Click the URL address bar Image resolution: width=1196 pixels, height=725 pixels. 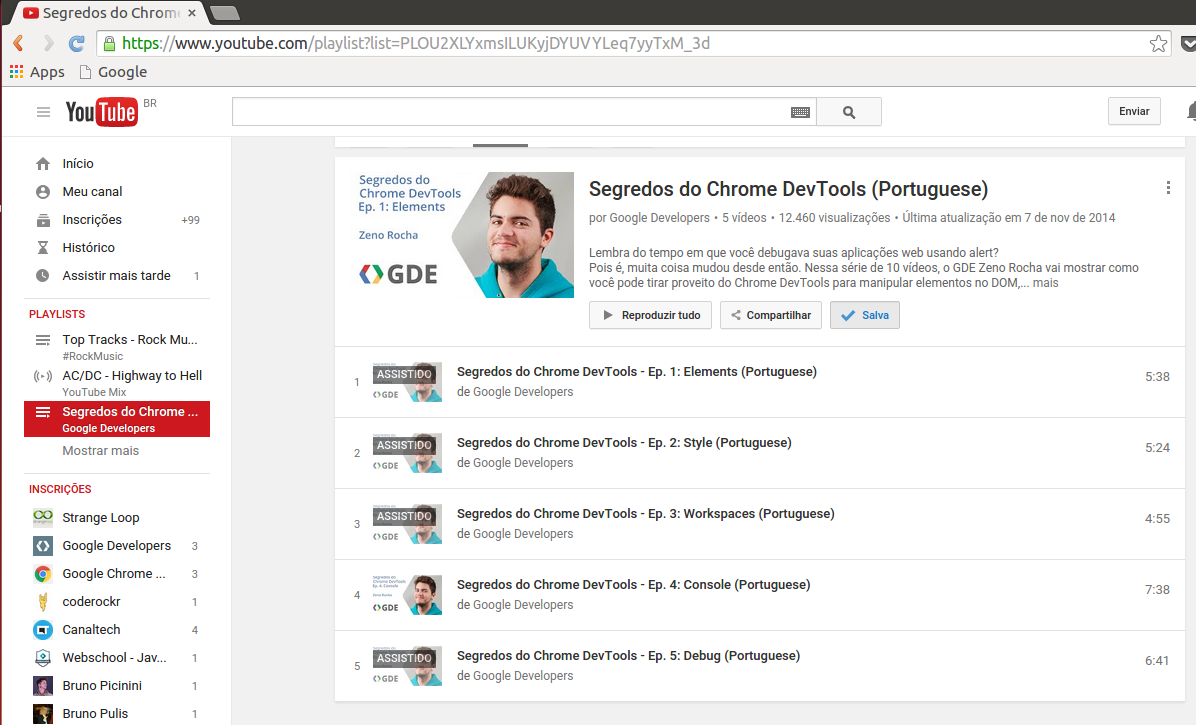[633, 43]
